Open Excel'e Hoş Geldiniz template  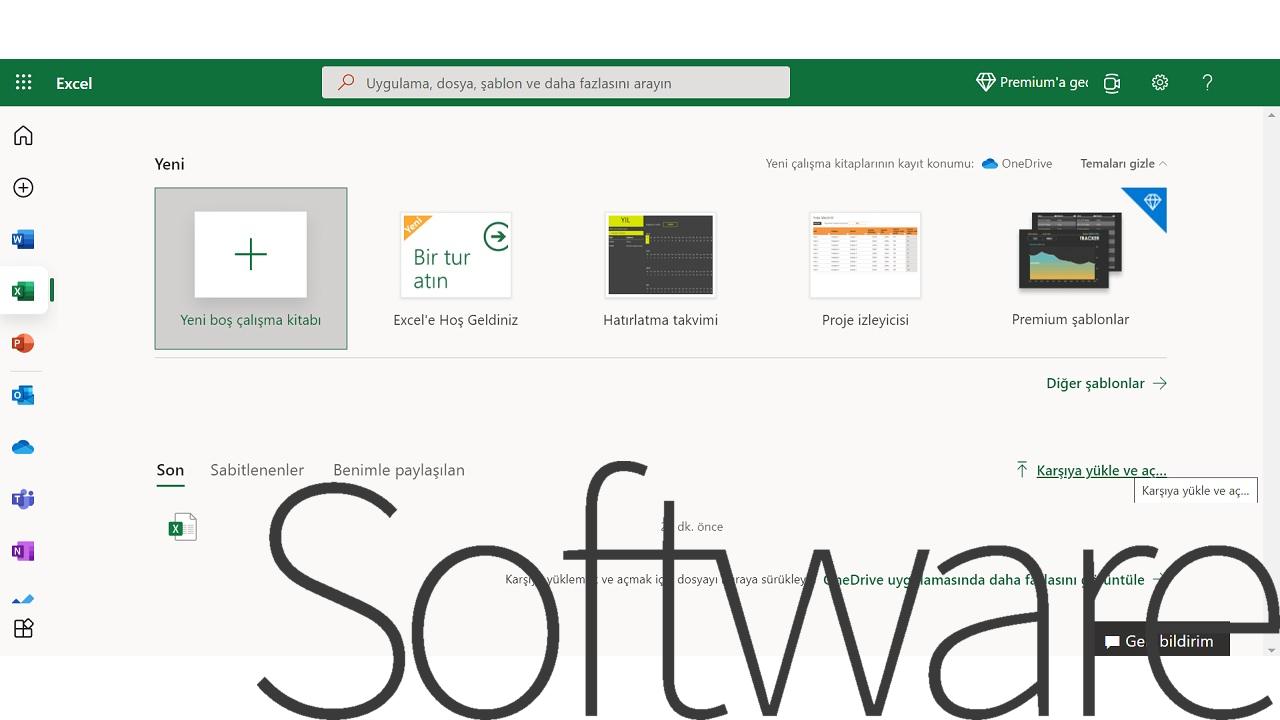456,269
